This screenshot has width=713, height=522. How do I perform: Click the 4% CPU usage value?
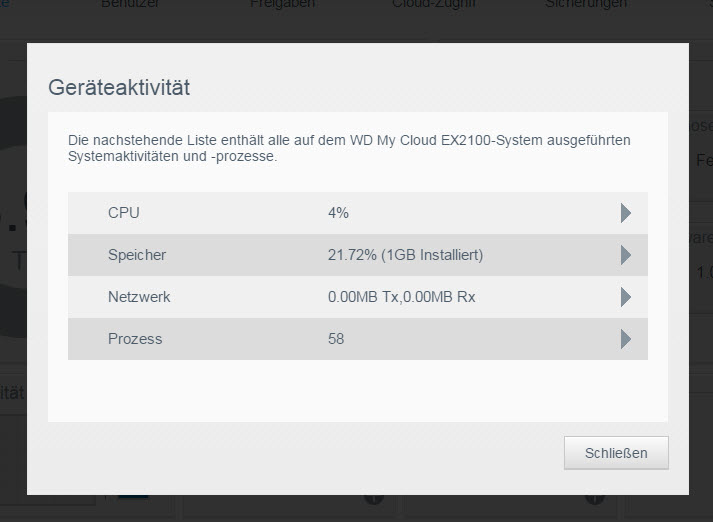click(338, 213)
